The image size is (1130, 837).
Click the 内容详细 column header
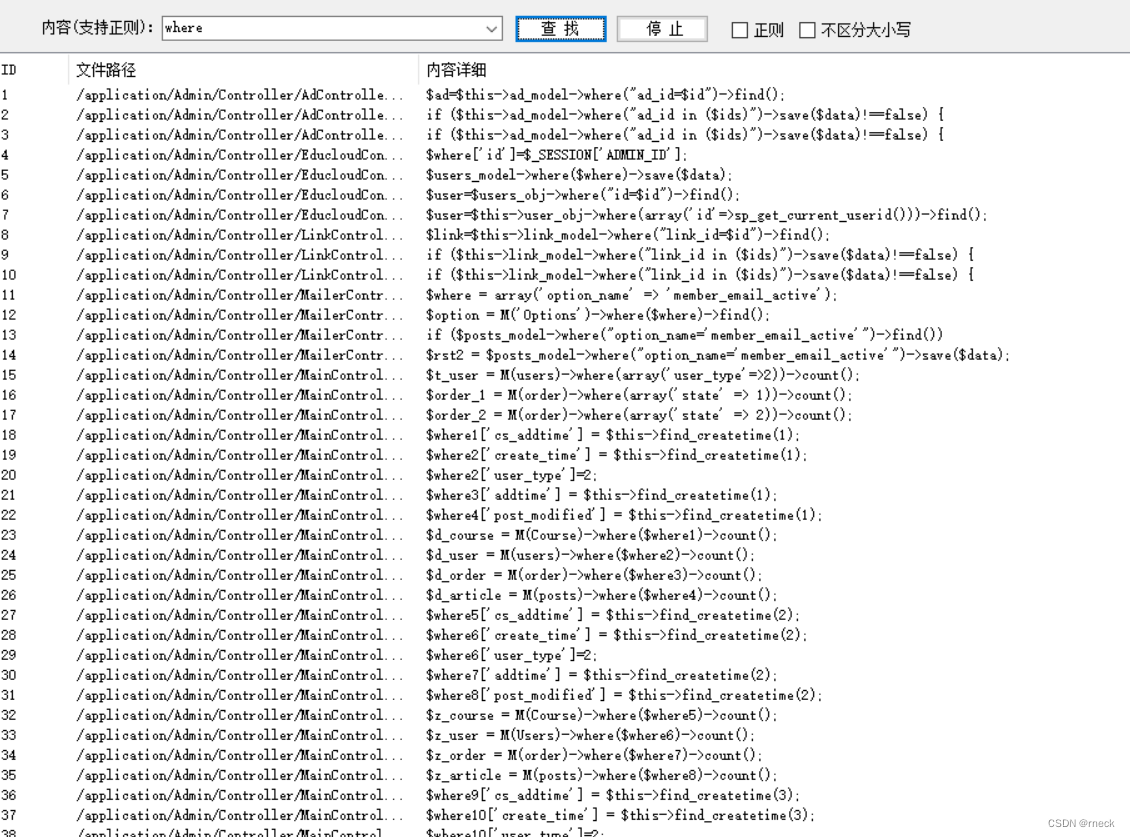pos(460,69)
